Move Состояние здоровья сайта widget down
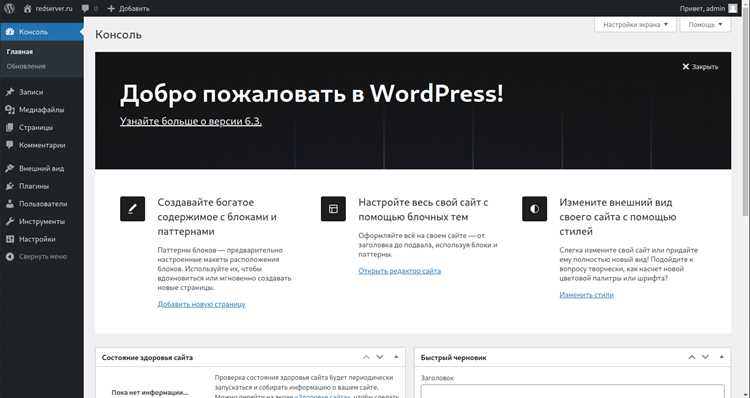The height and width of the screenshot is (398, 750). (x=380, y=357)
